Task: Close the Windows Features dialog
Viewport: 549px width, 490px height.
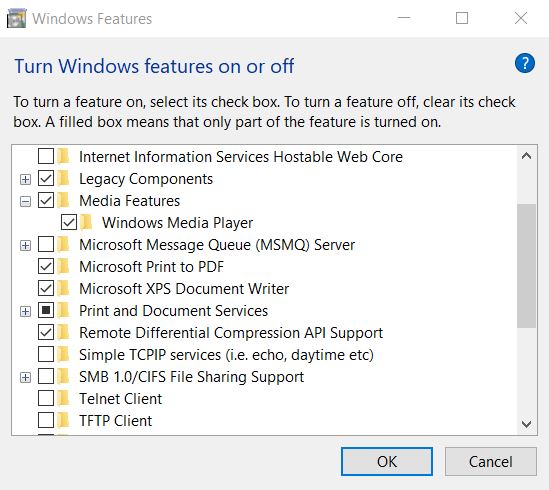Action: point(521,18)
